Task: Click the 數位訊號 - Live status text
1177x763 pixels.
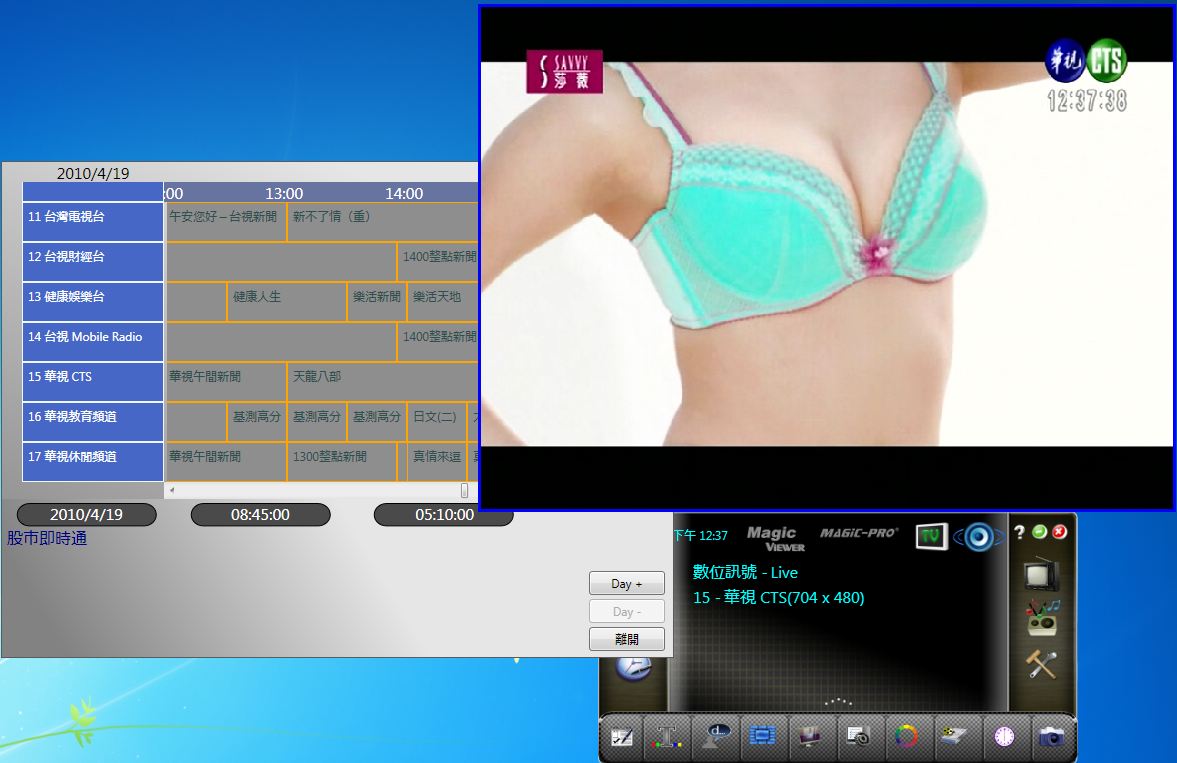Action: pos(745,572)
